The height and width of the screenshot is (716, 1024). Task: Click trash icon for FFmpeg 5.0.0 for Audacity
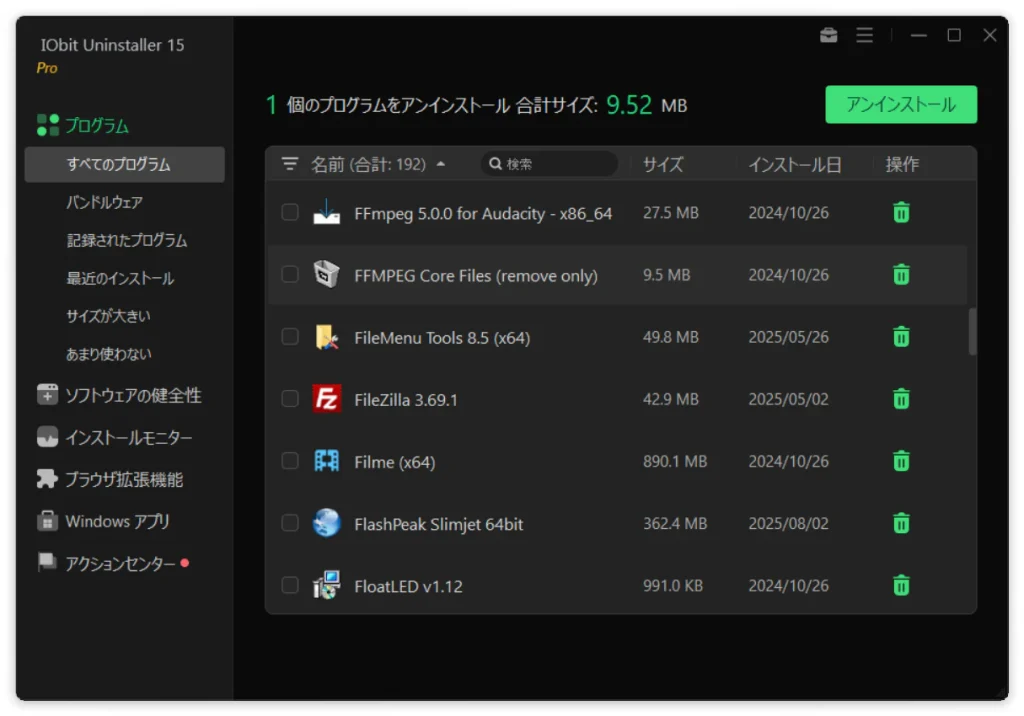[x=901, y=212]
